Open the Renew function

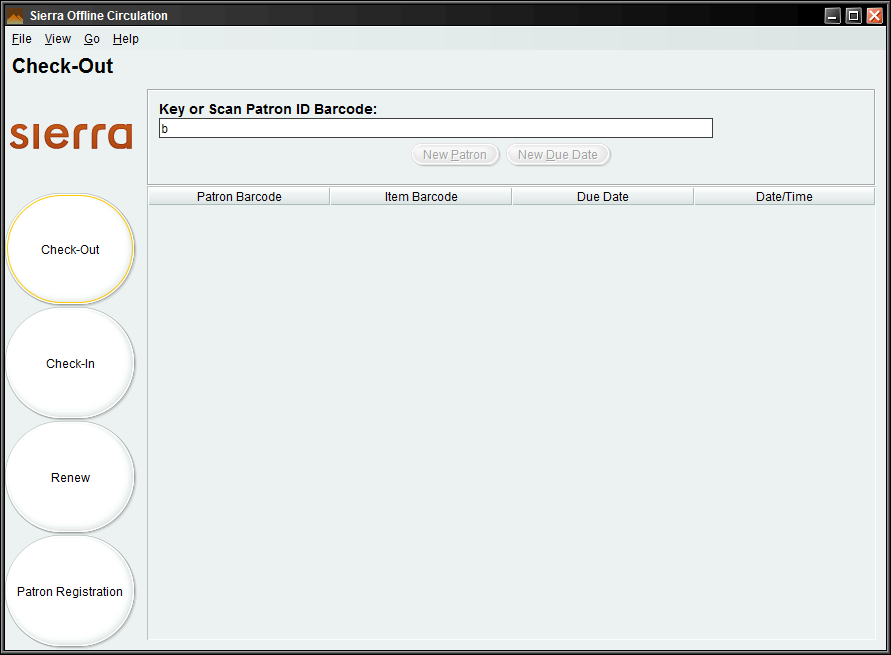tap(70, 477)
